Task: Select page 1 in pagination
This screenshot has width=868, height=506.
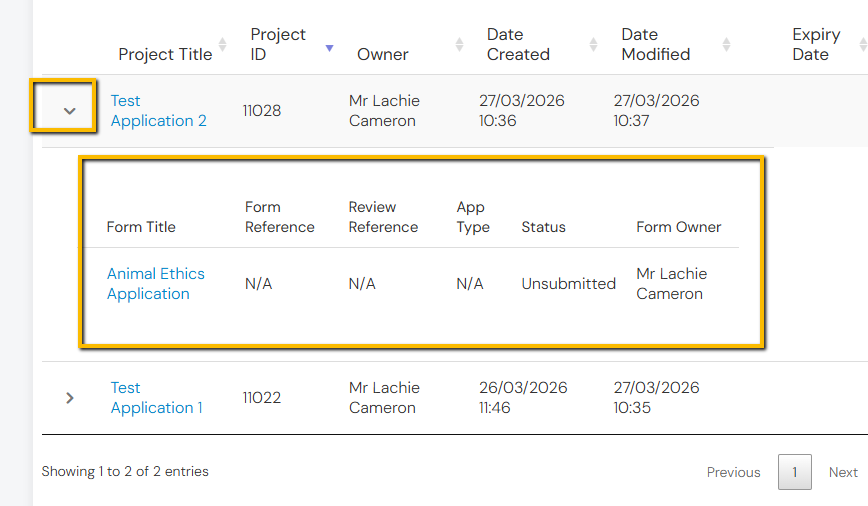Action: [x=795, y=472]
